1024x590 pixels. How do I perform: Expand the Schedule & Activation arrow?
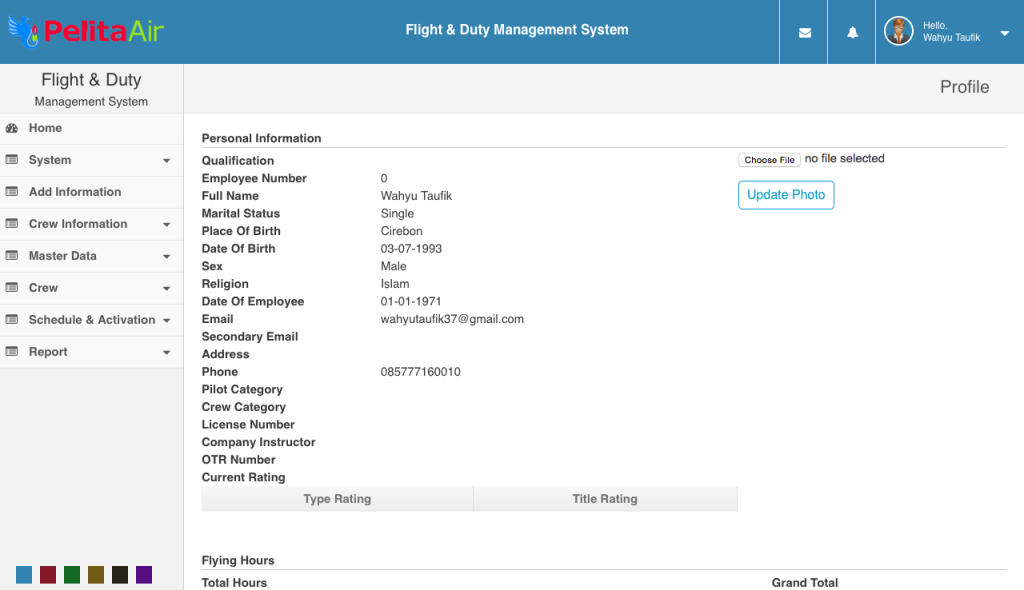click(167, 321)
